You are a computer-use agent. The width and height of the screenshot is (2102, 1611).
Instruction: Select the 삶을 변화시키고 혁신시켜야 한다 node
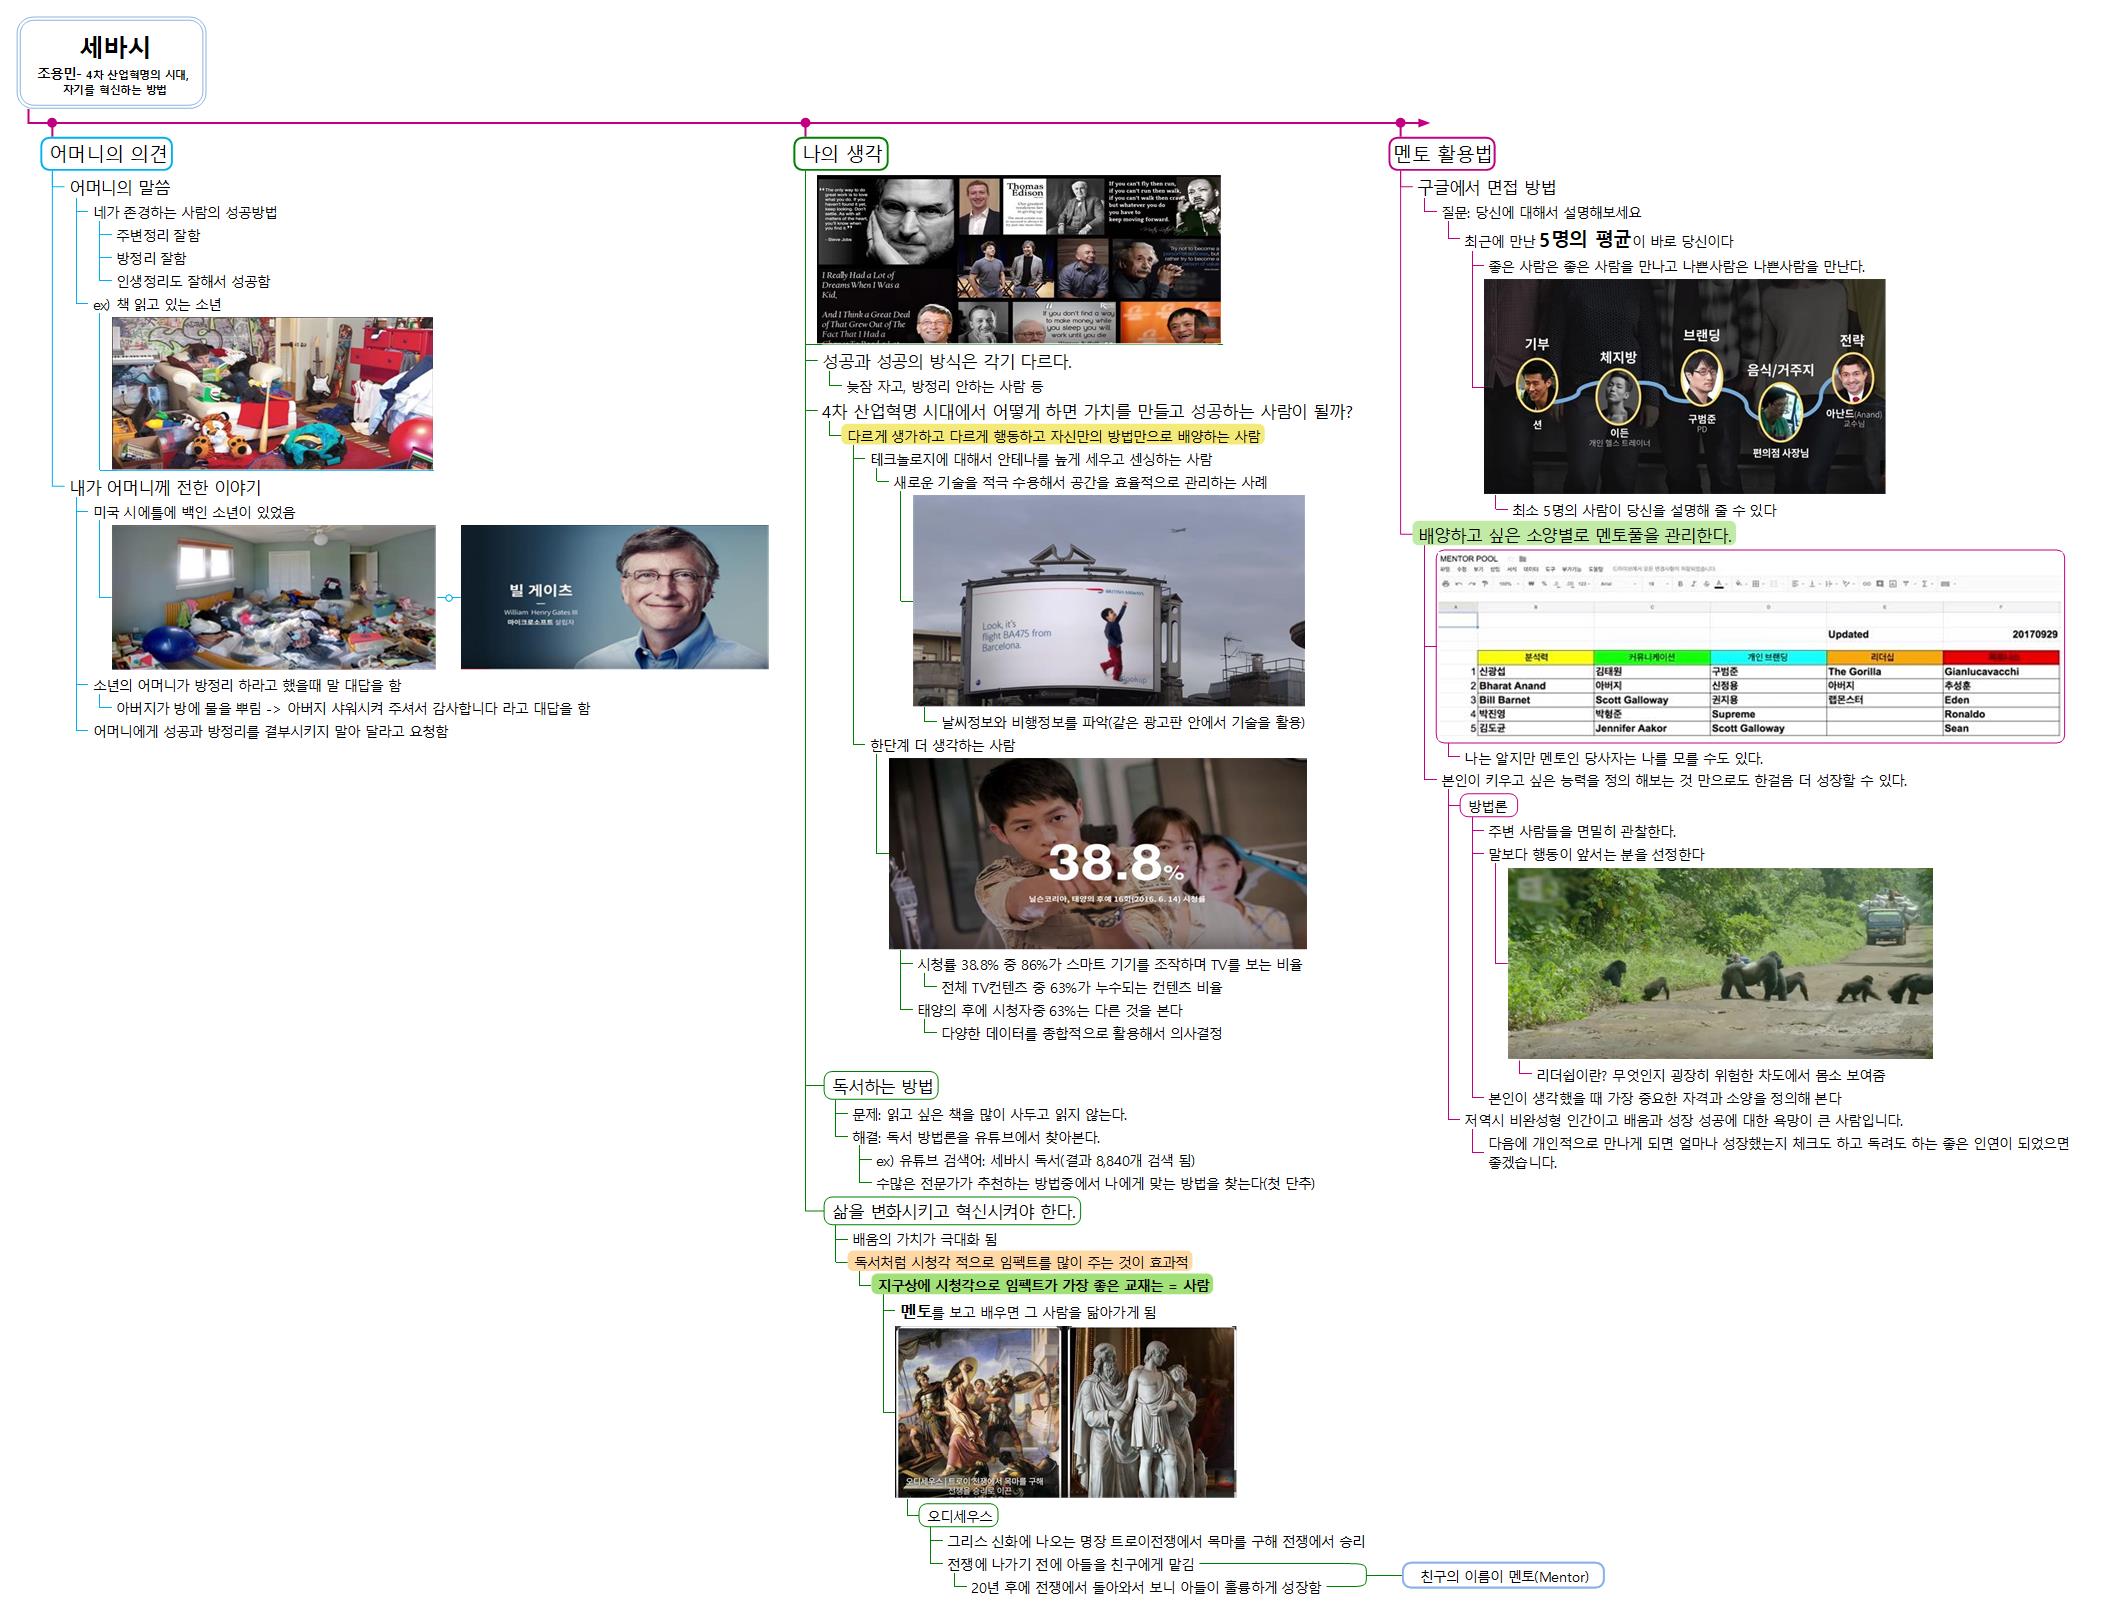(953, 1211)
